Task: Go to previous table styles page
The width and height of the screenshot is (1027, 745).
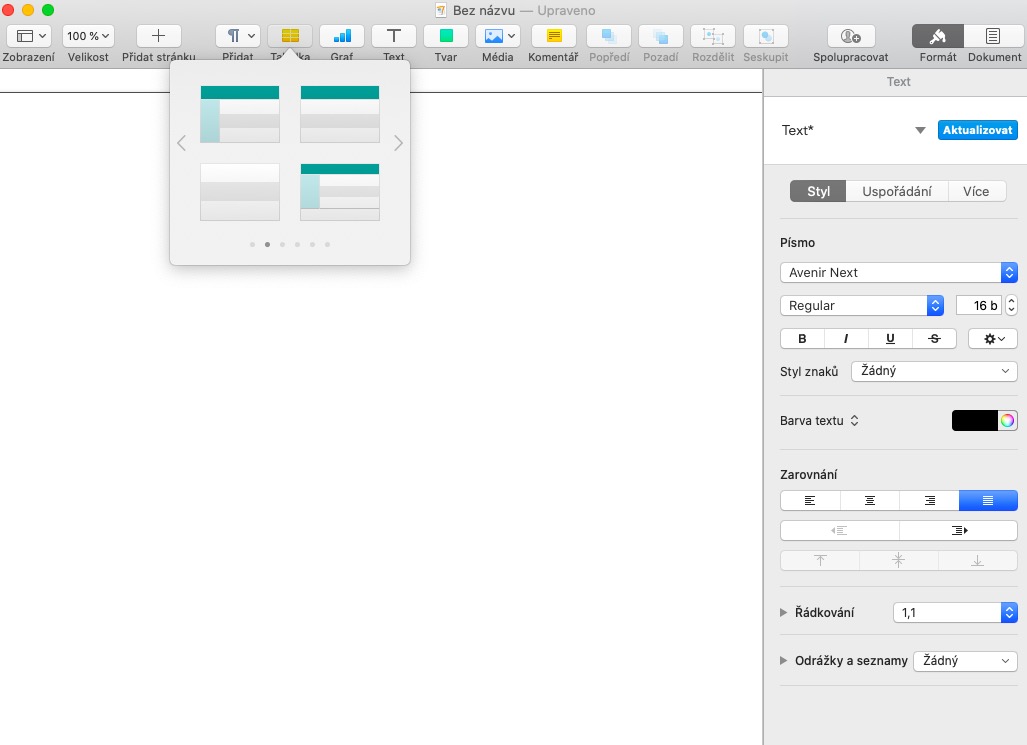Action: tap(181, 143)
